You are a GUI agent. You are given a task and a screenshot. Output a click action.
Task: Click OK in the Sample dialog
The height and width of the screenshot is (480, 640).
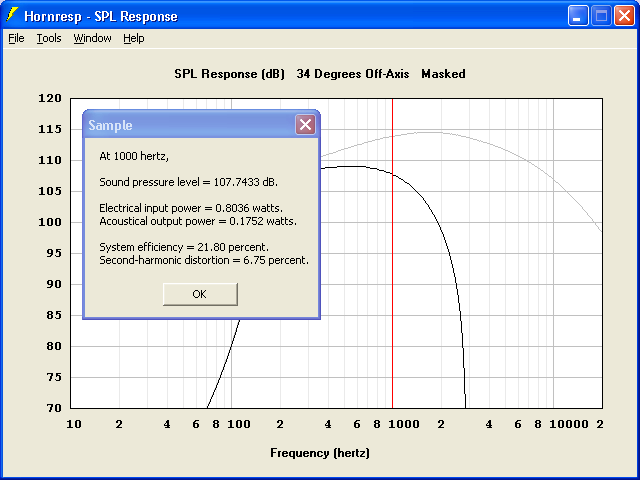200,294
